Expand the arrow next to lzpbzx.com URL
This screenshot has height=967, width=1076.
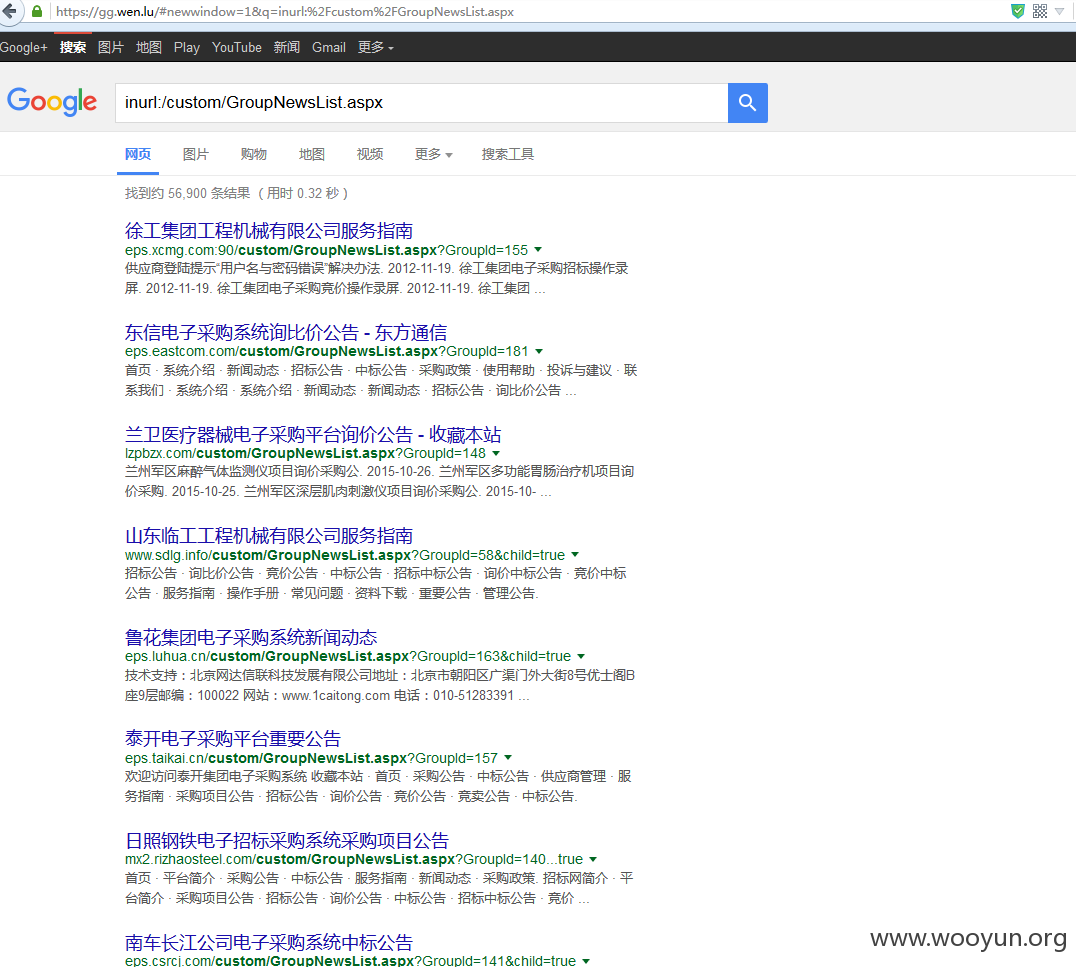(x=496, y=453)
